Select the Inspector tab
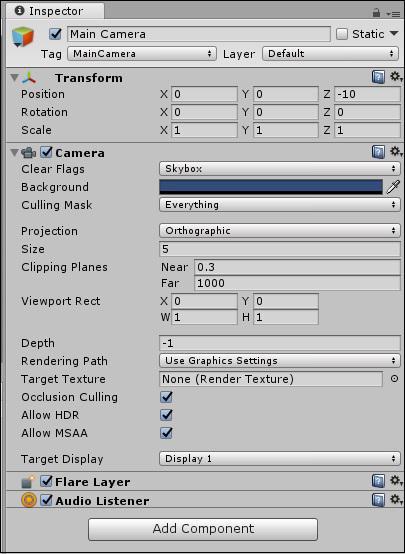Viewport: 405px width, 554px height. (55, 11)
